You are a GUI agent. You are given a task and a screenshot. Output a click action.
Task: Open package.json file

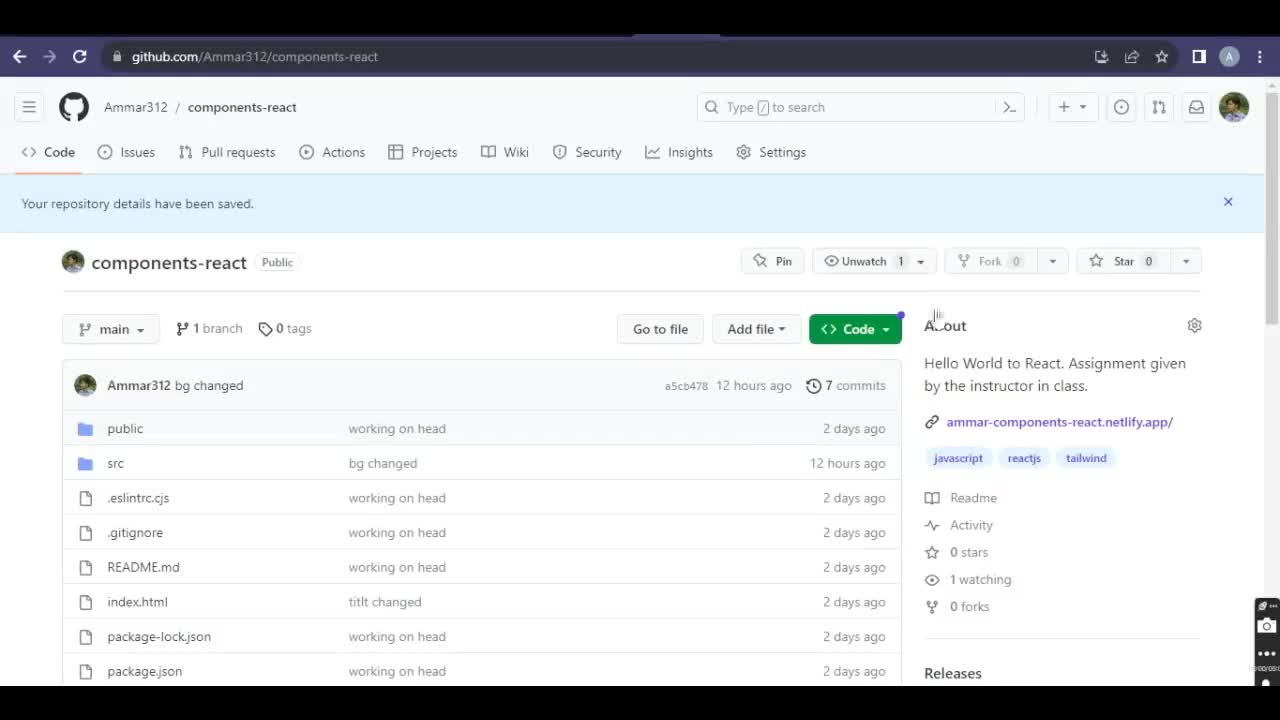click(x=144, y=671)
